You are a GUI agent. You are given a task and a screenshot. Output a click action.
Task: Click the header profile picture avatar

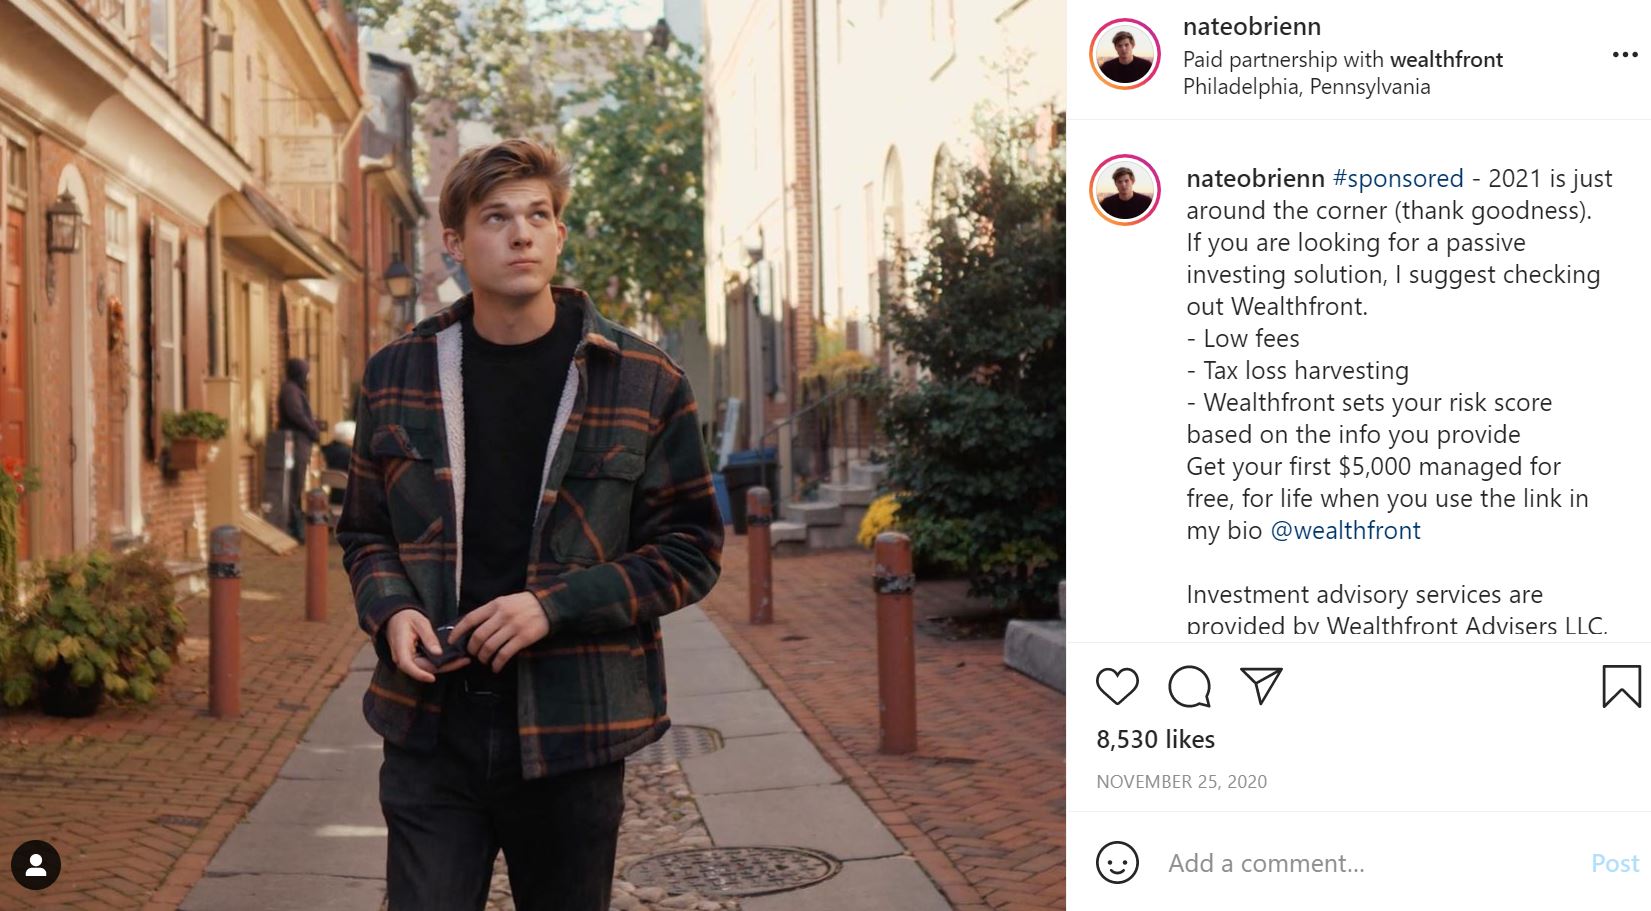[x=1125, y=54]
